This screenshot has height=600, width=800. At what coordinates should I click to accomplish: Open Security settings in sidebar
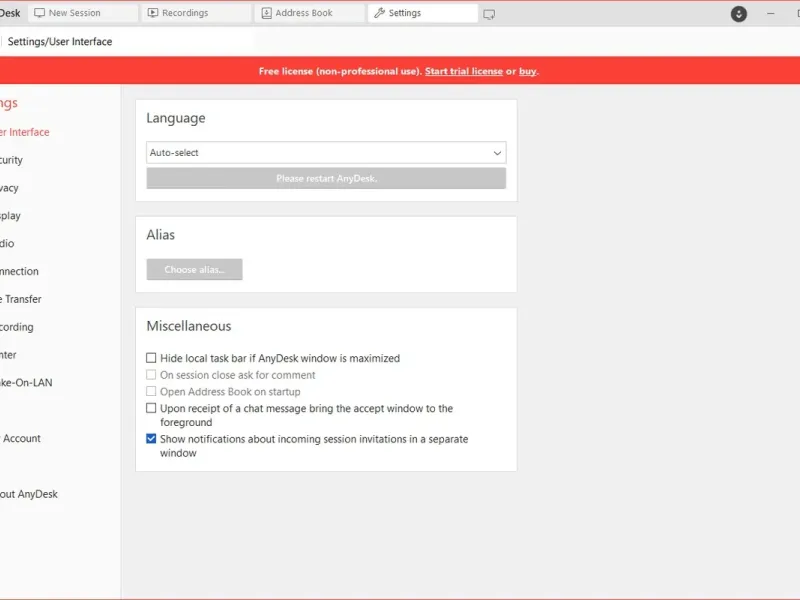click(x=11, y=160)
